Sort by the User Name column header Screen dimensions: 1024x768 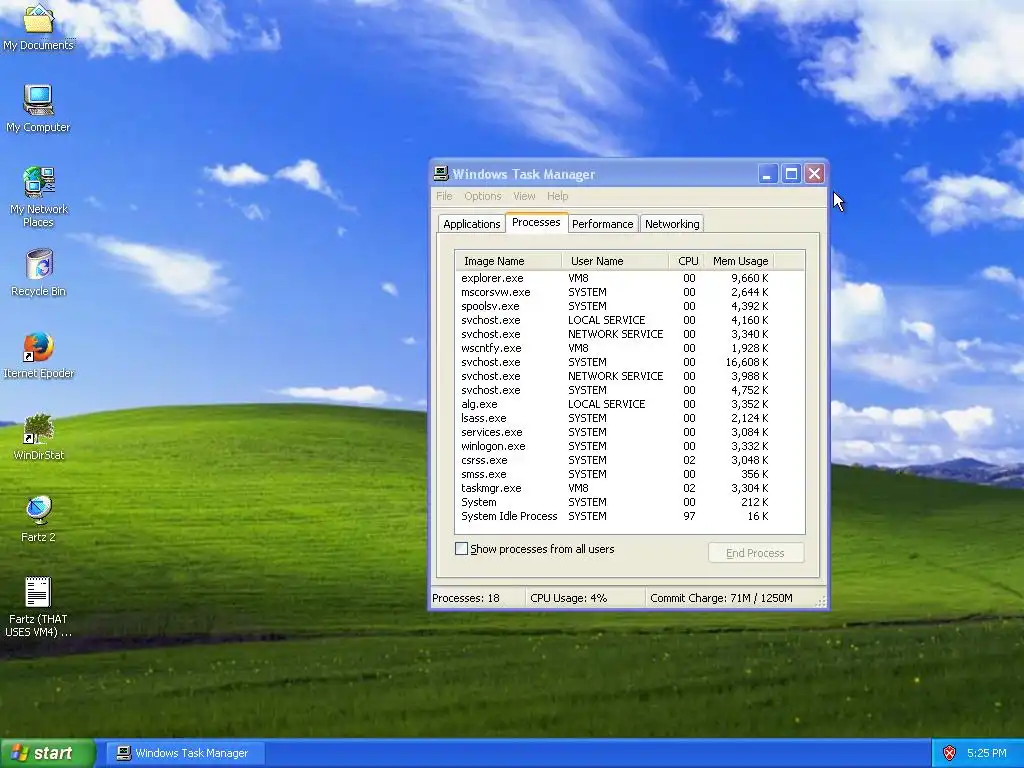(615, 261)
